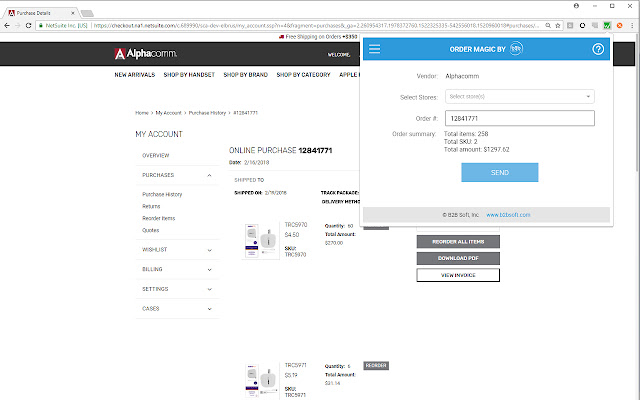Go to Purchase History in sidebar
The image size is (640, 400).
162,194
